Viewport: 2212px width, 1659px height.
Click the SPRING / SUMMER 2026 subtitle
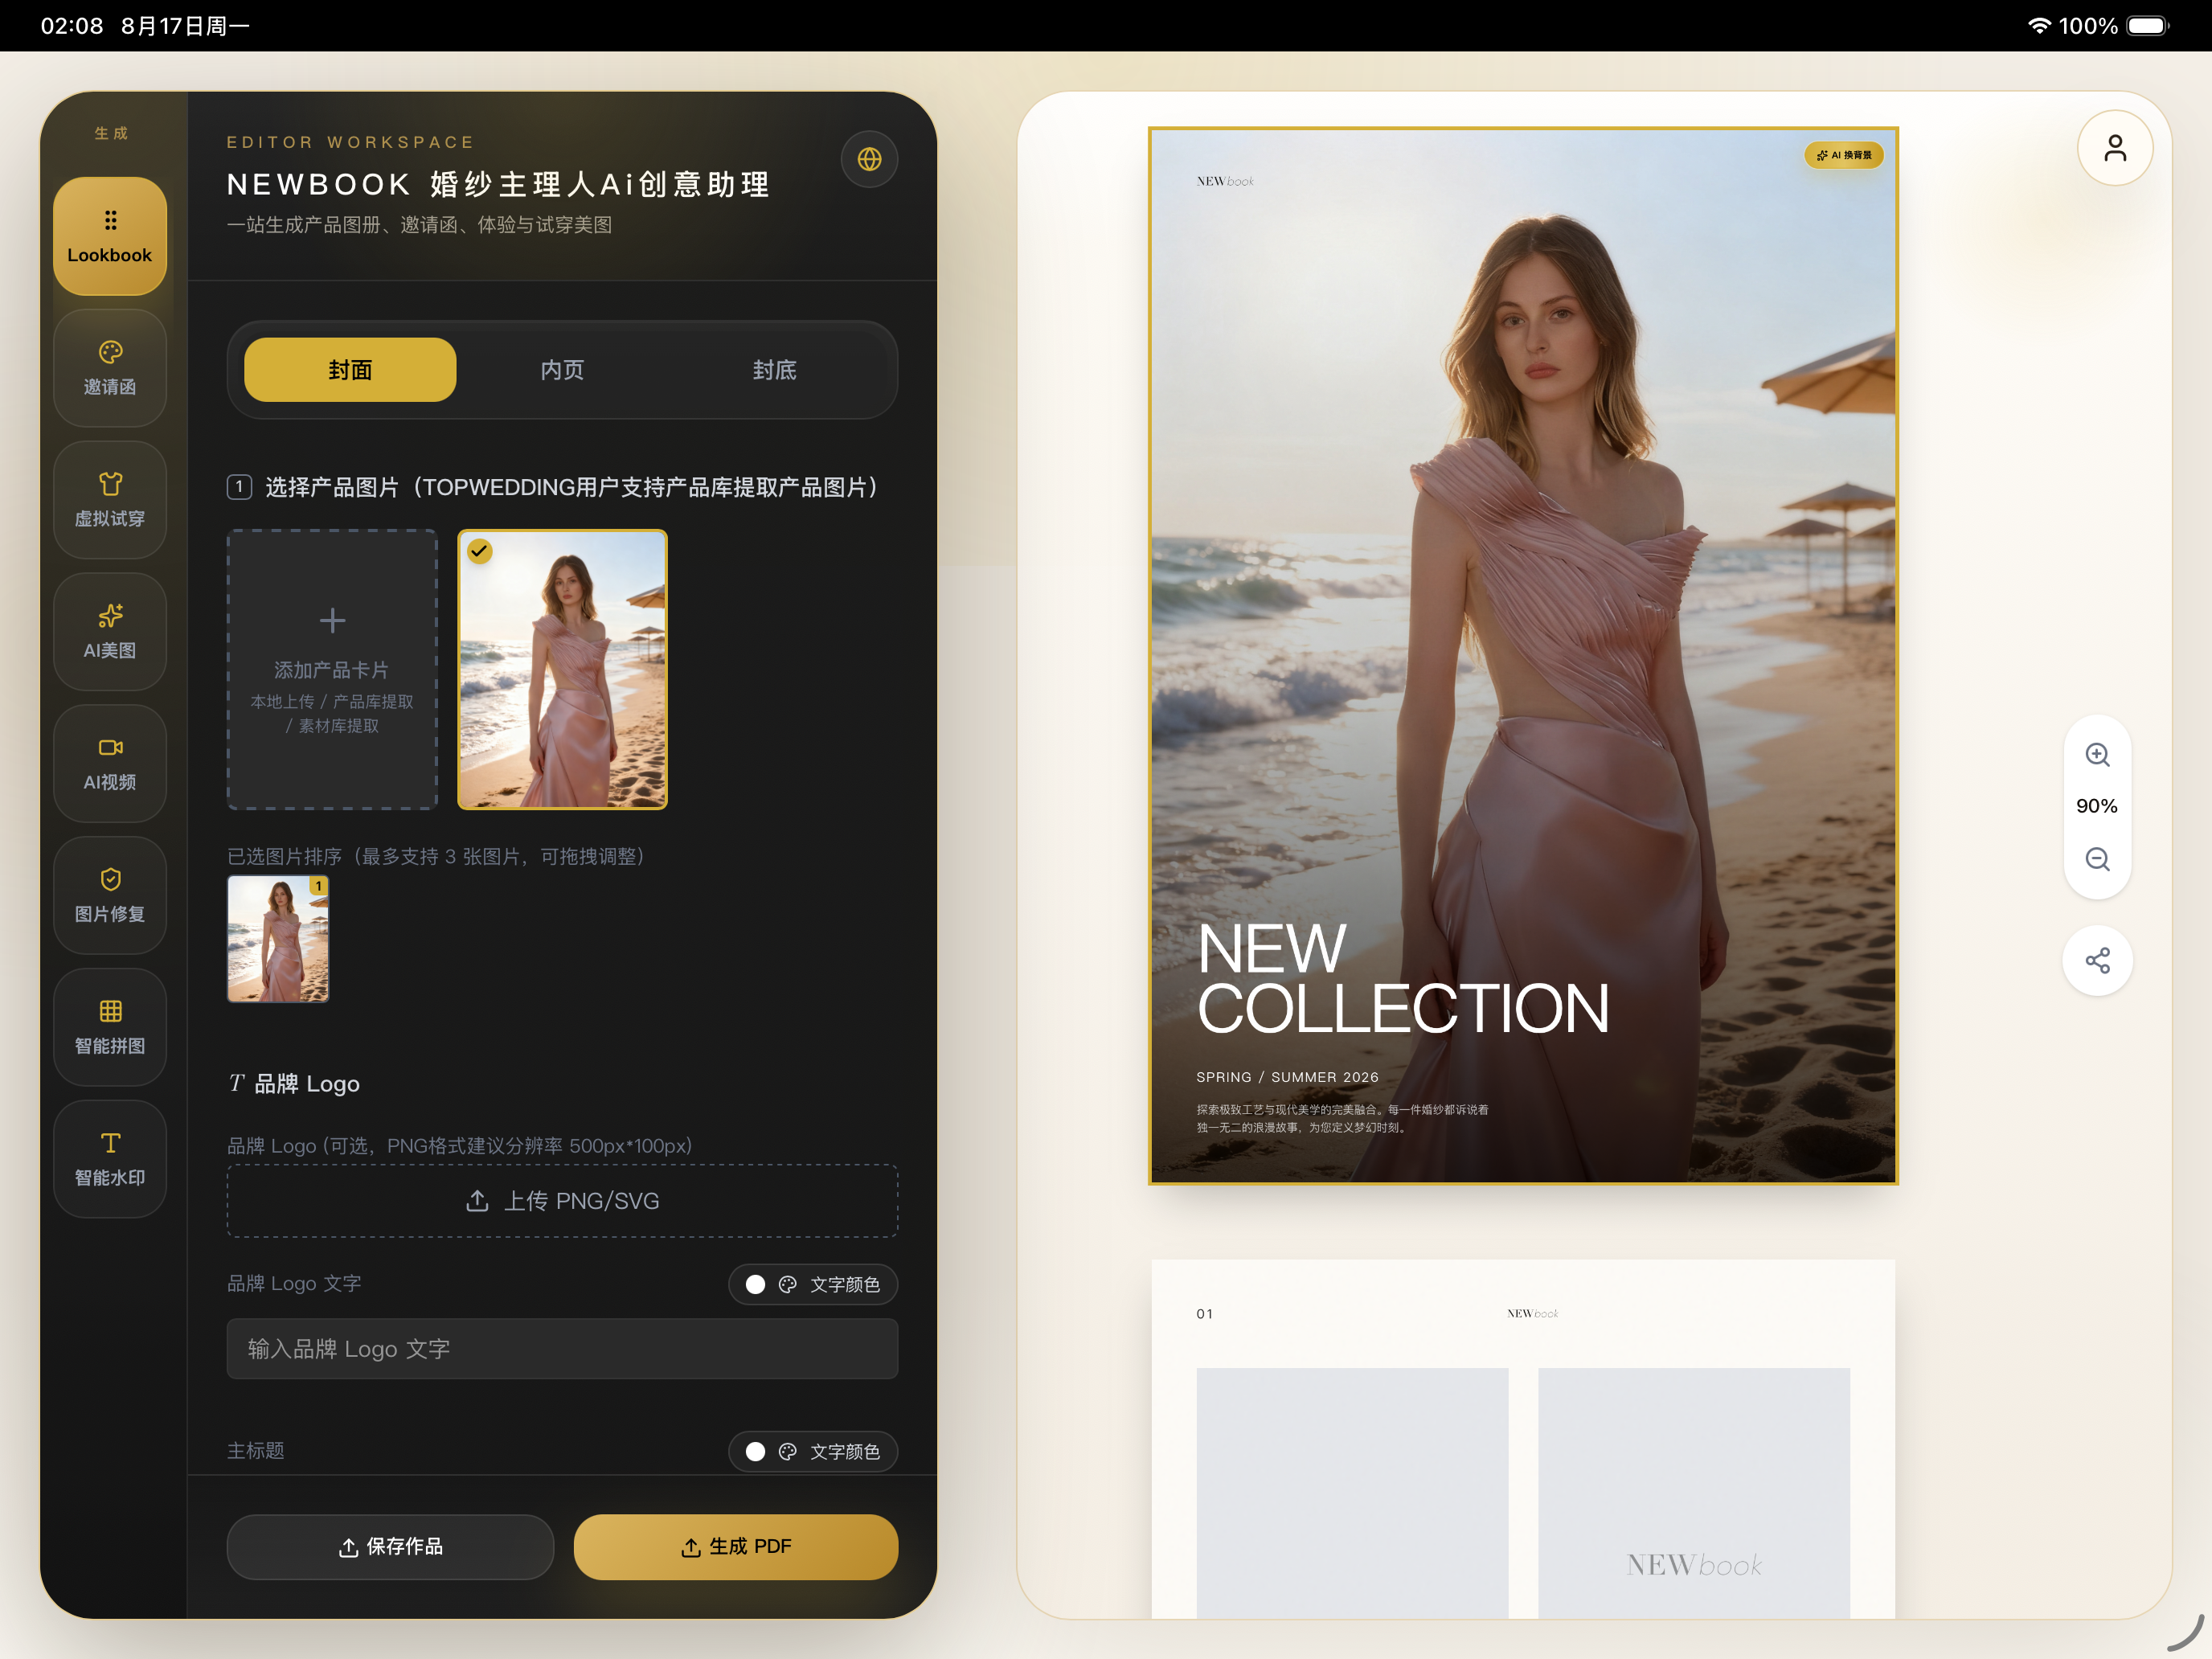1287,1077
